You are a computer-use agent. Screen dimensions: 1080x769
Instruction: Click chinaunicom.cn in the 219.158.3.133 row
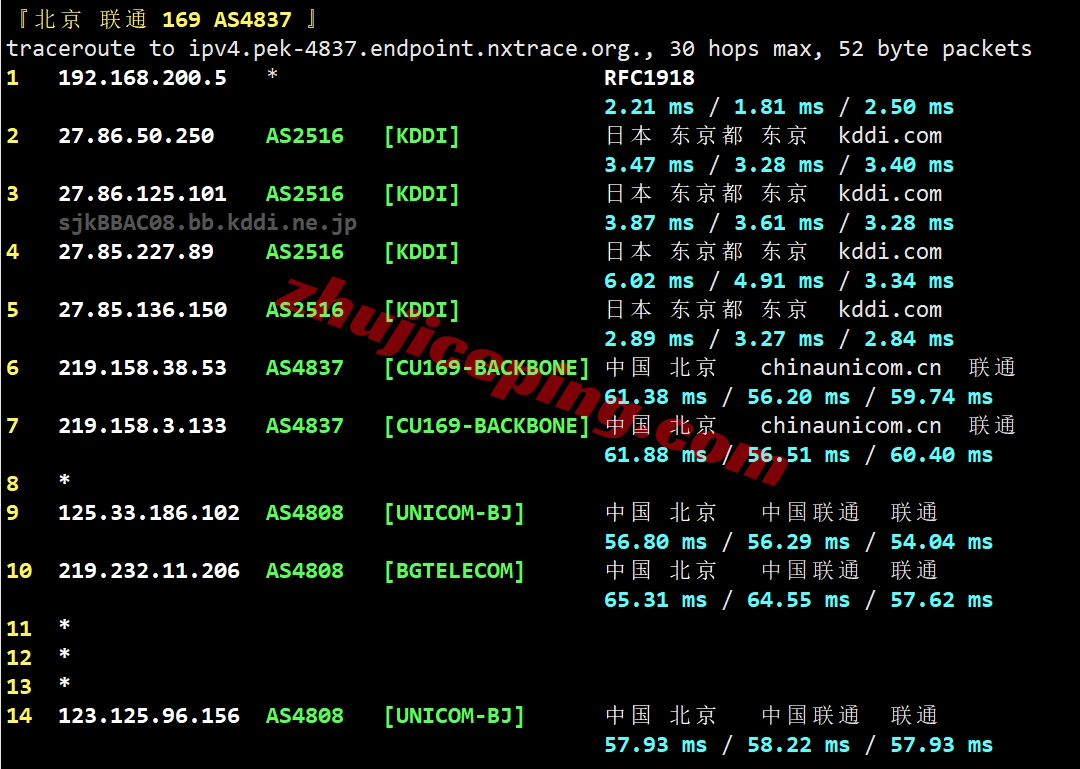coord(851,425)
